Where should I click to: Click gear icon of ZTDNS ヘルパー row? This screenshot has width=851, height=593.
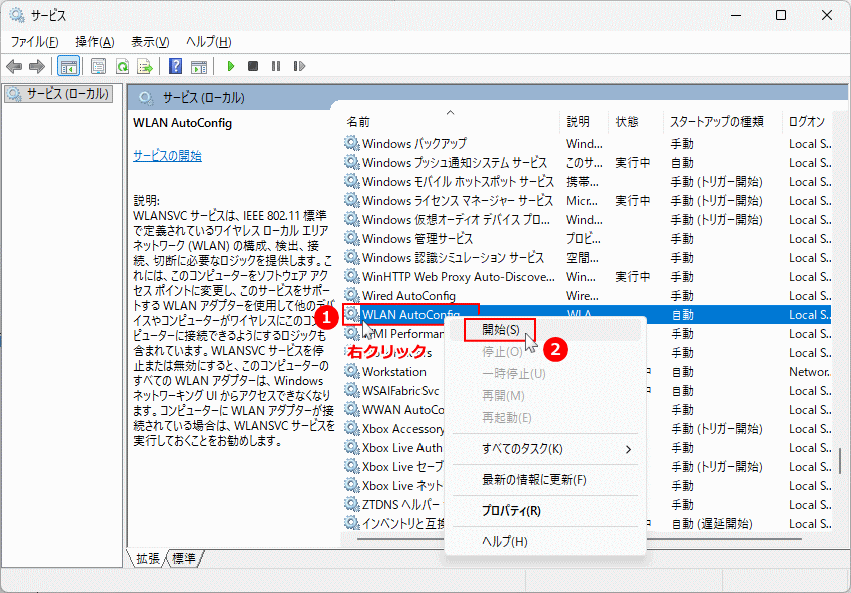352,504
